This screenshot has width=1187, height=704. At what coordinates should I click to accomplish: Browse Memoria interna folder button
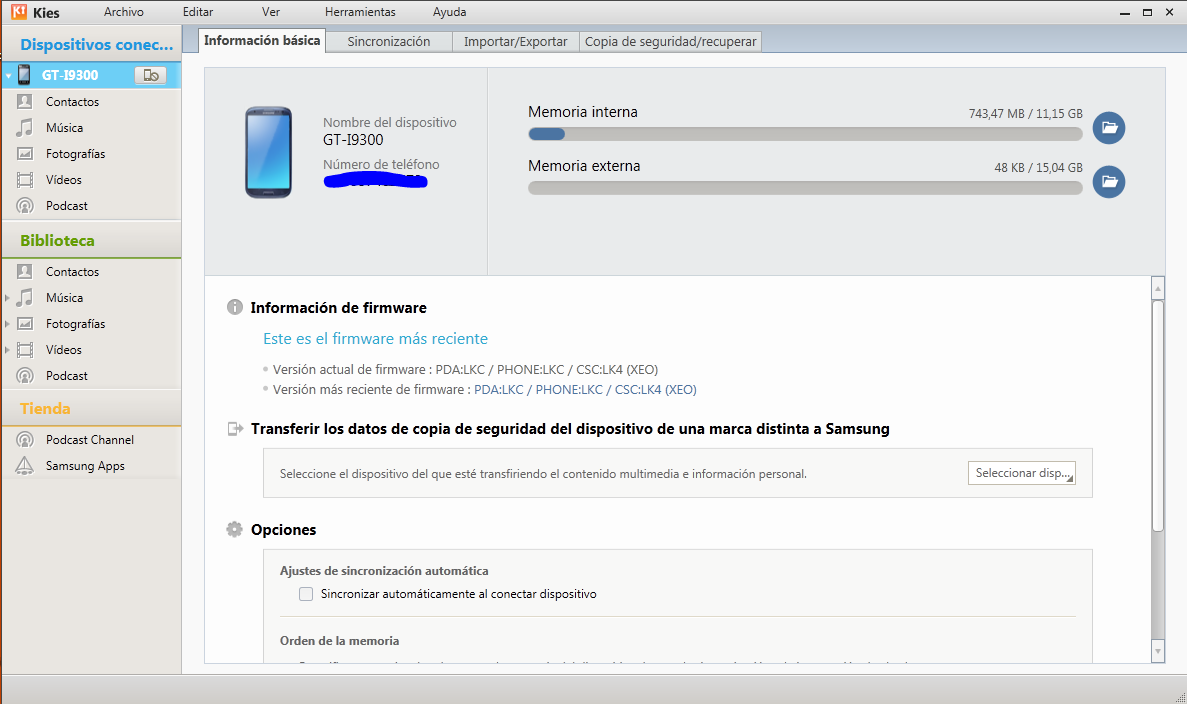(x=1109, y=127)
